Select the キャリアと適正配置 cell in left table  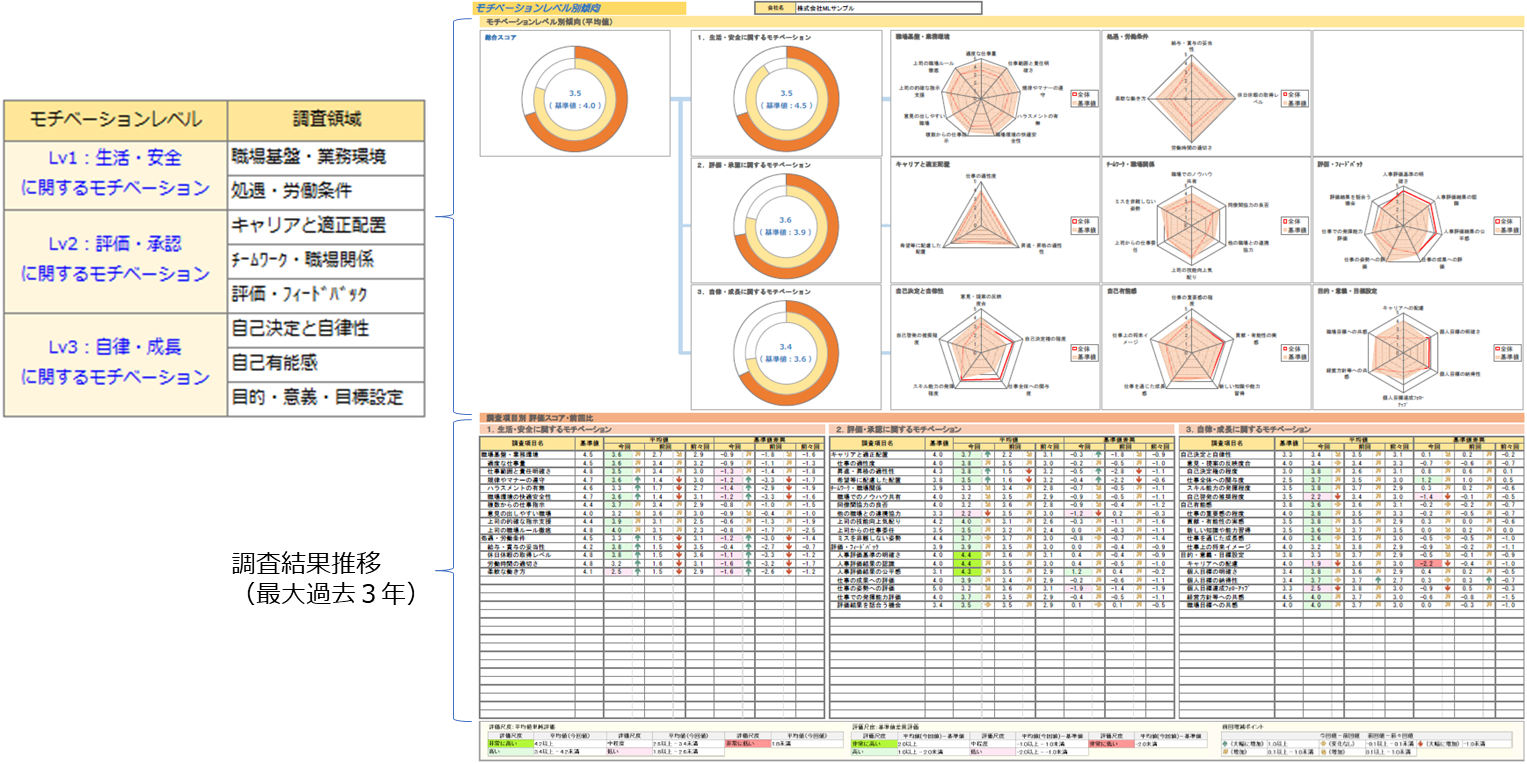(x=328, y=226)
